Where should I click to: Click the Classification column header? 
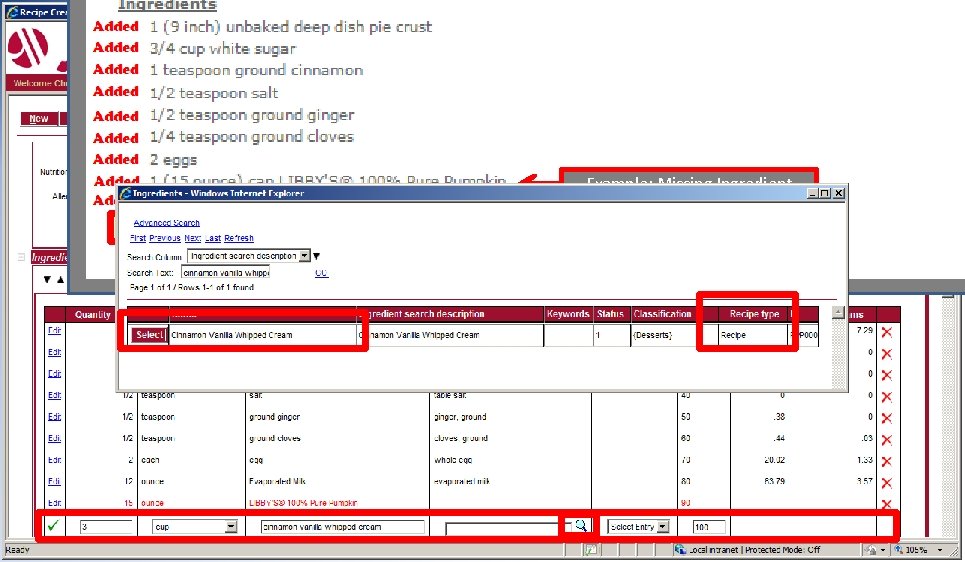click(x=662, y=314)
